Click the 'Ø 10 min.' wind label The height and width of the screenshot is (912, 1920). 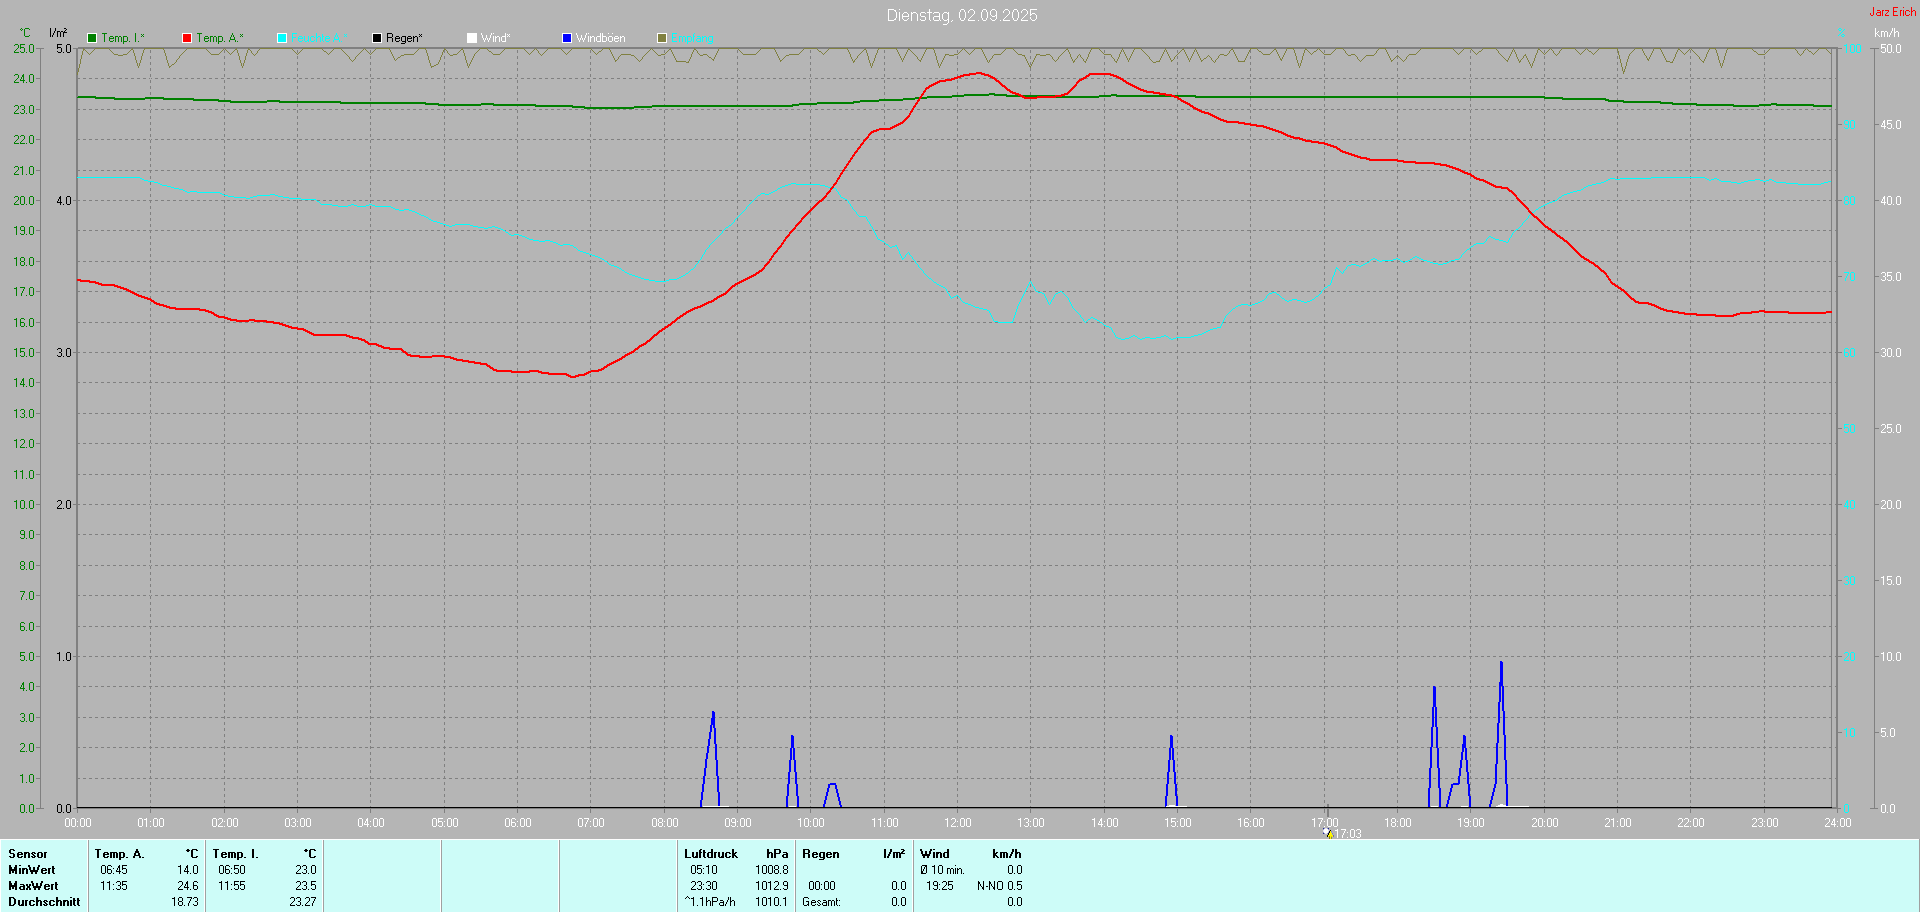tap(942, 870)
